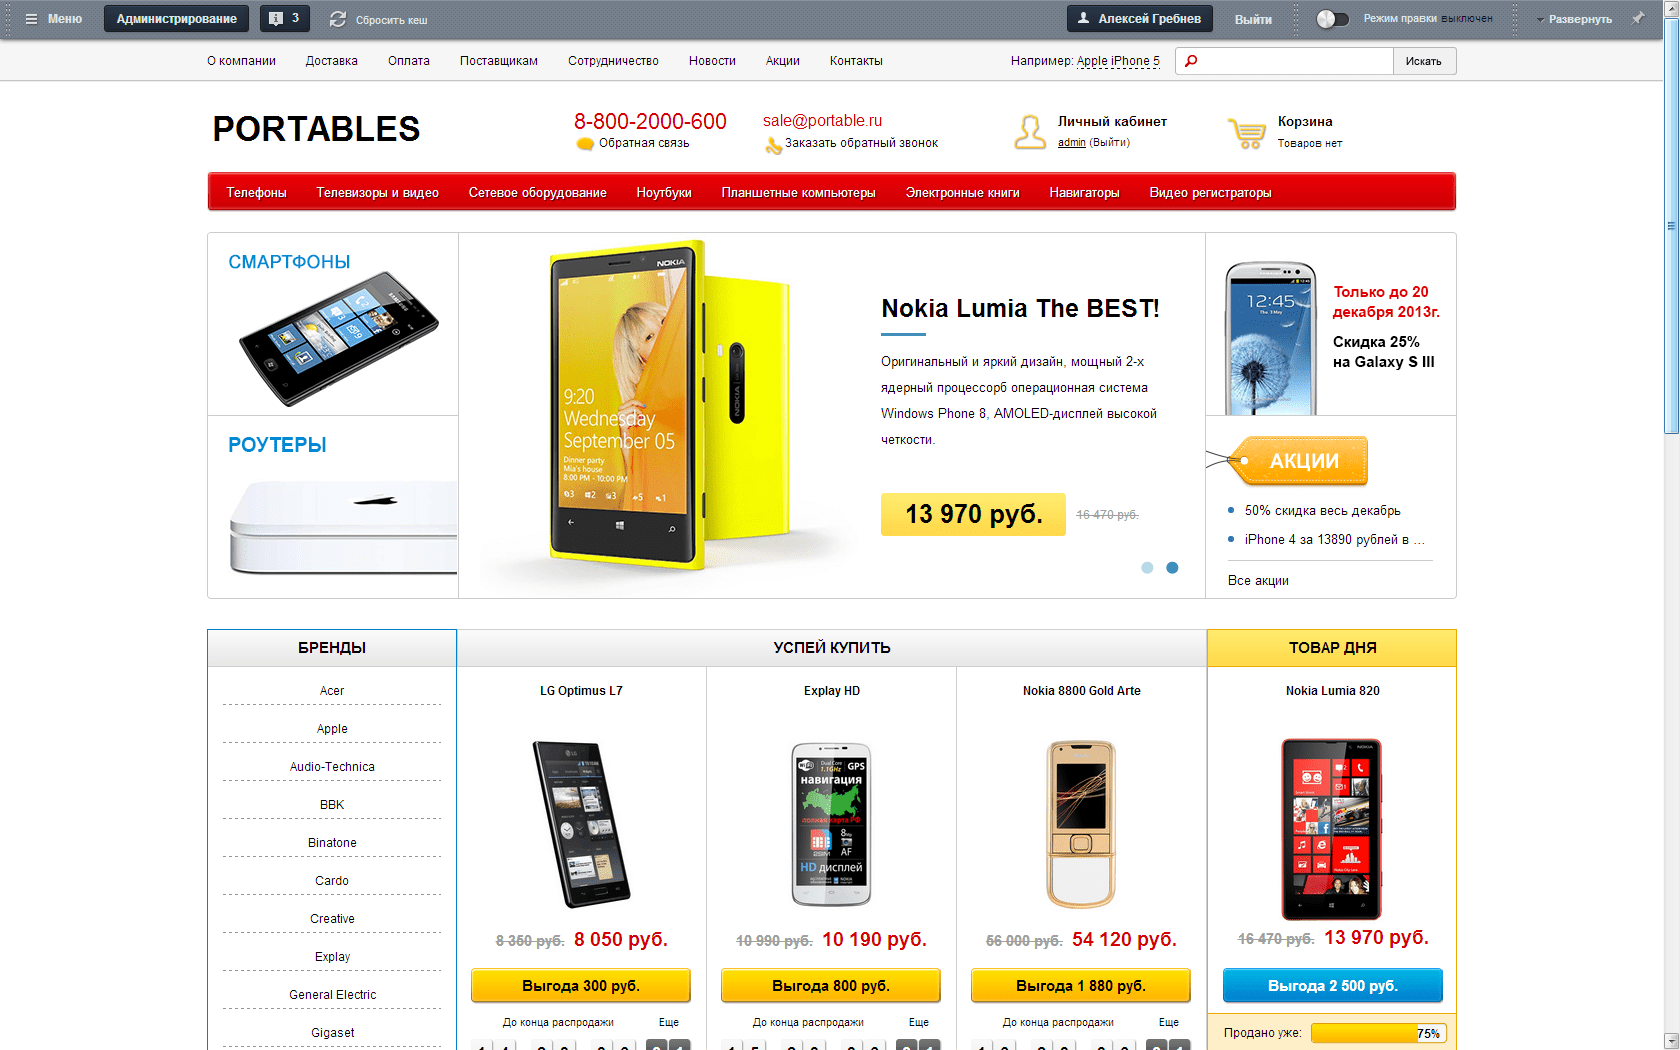Click the user profile icon near Личный кабинет
This screenshot has width=1680, height=1050.
tap(1030, 132)
